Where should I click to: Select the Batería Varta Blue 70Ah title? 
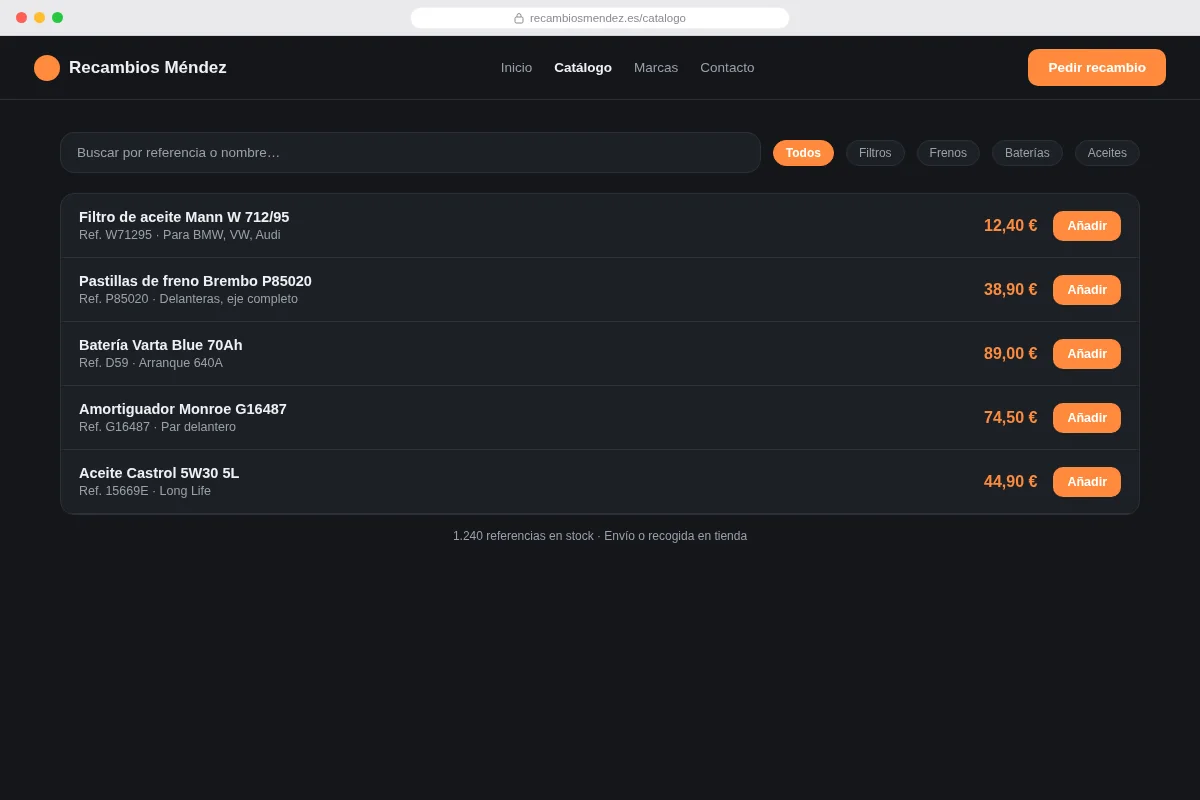point(161,345)
